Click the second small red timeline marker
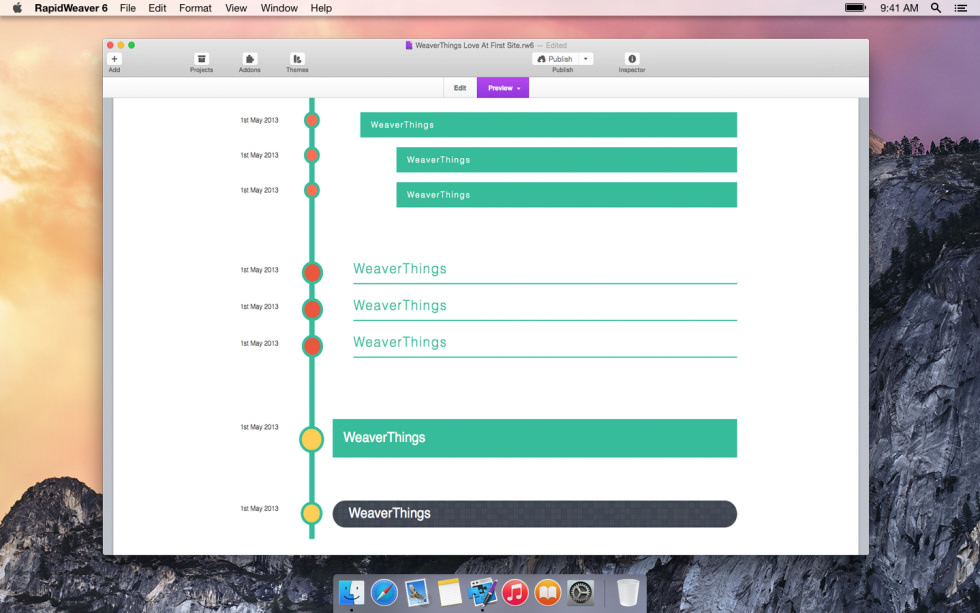The height and width of the screenshot is (613, 980). click(312, 155)
